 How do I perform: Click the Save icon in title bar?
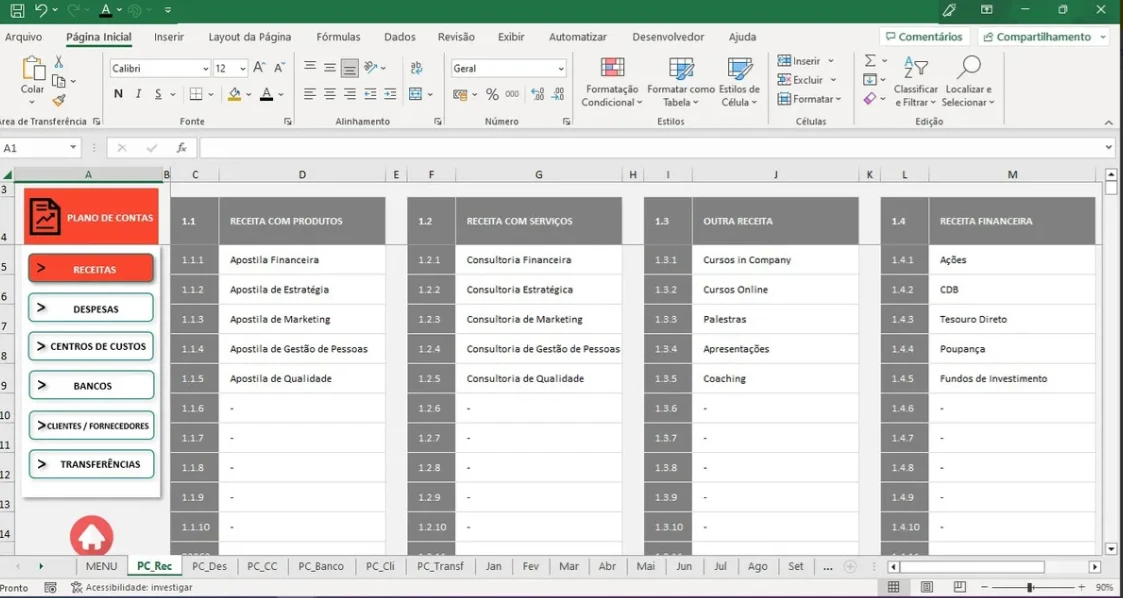pyautogui.click(x=17, y=11)
